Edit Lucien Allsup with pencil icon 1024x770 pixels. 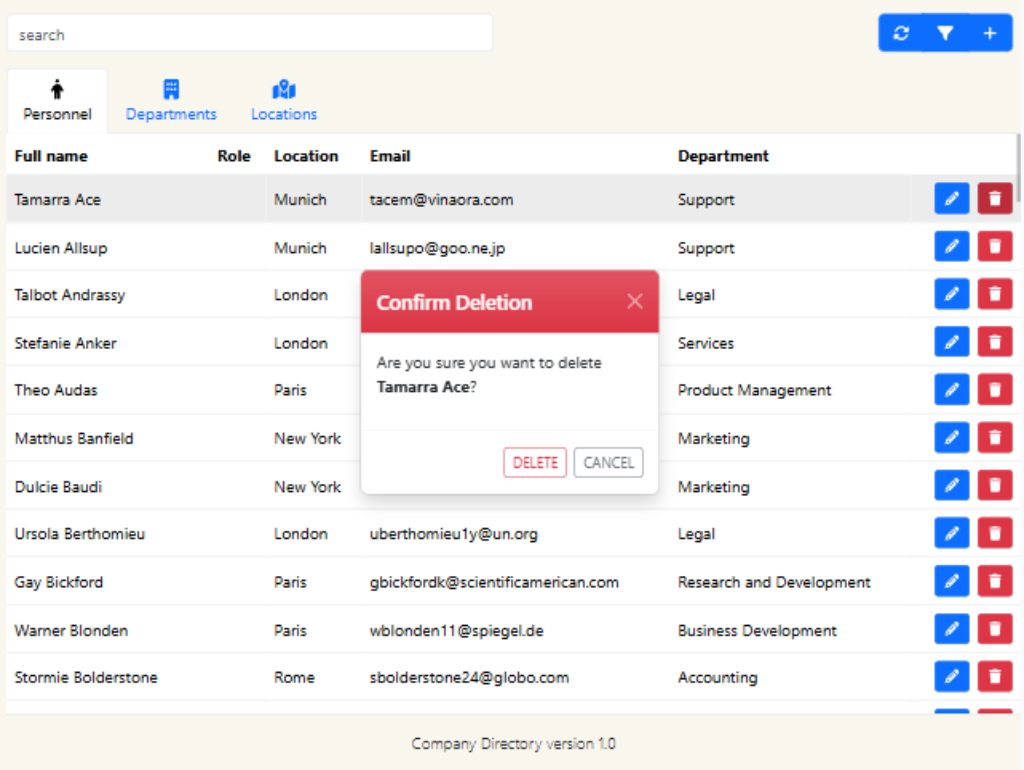click(x=952, y=247)
